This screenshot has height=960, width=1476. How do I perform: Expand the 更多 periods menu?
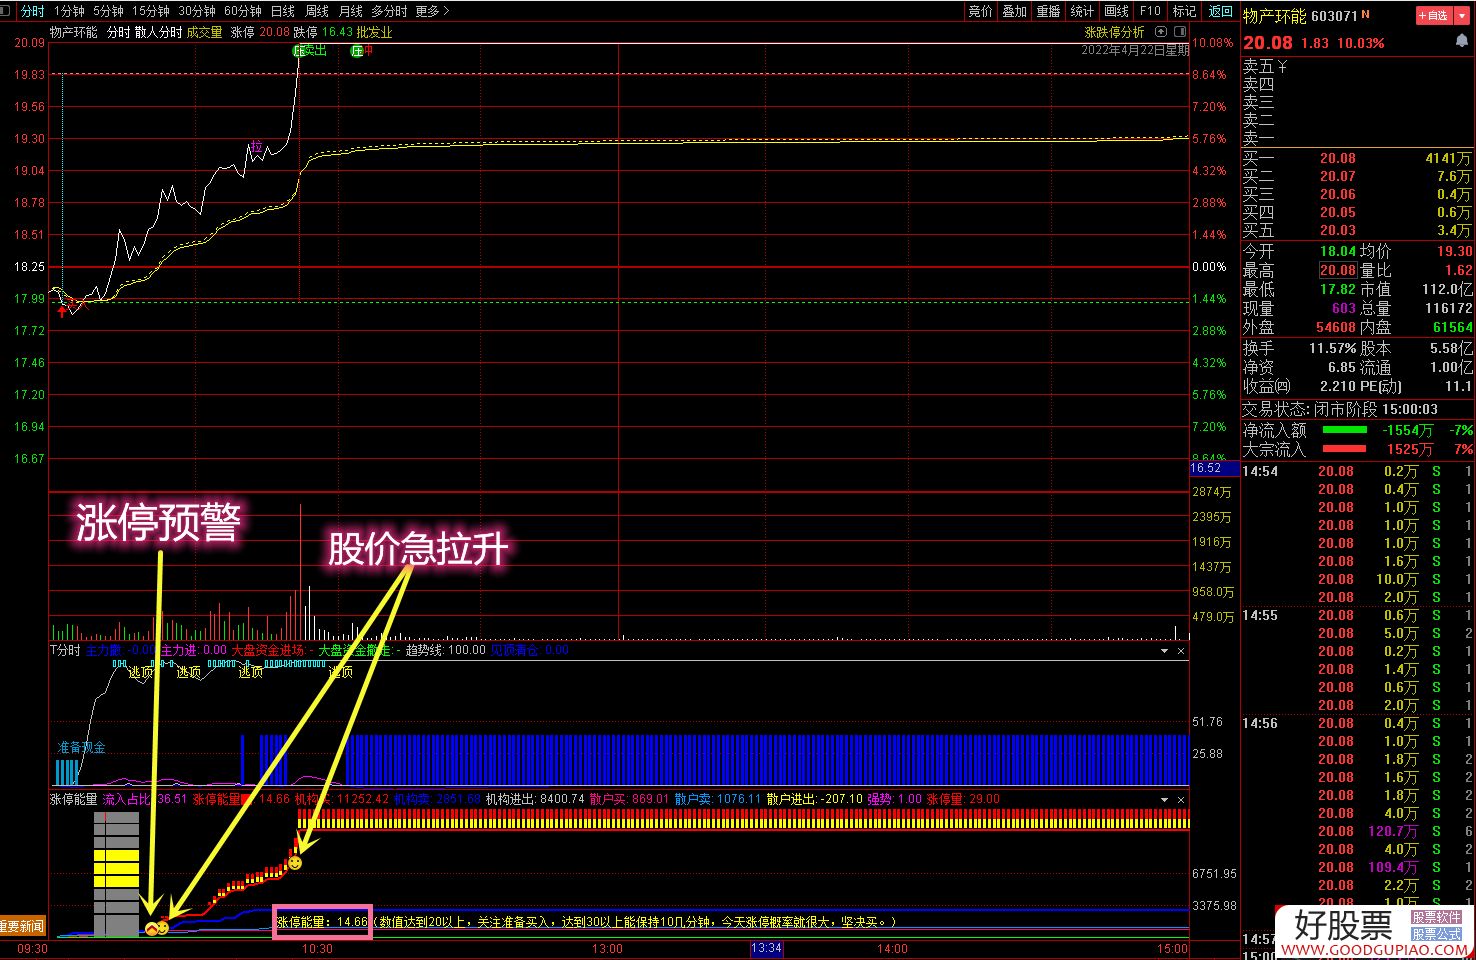pyautogui.click(x=432, y=11)
